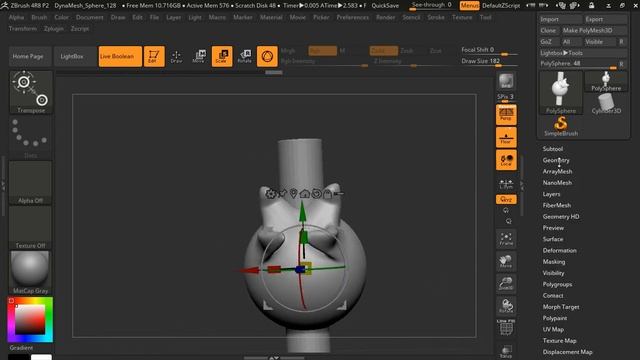Expand the Masking section

(x=554, y=262)
